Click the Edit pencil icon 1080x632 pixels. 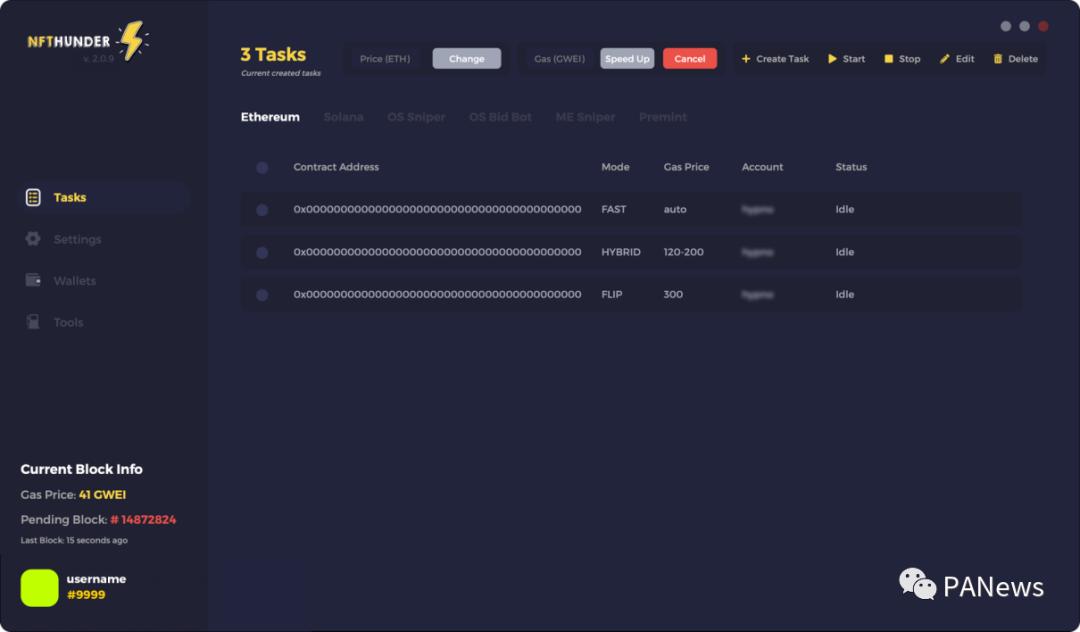coord(944,59)
